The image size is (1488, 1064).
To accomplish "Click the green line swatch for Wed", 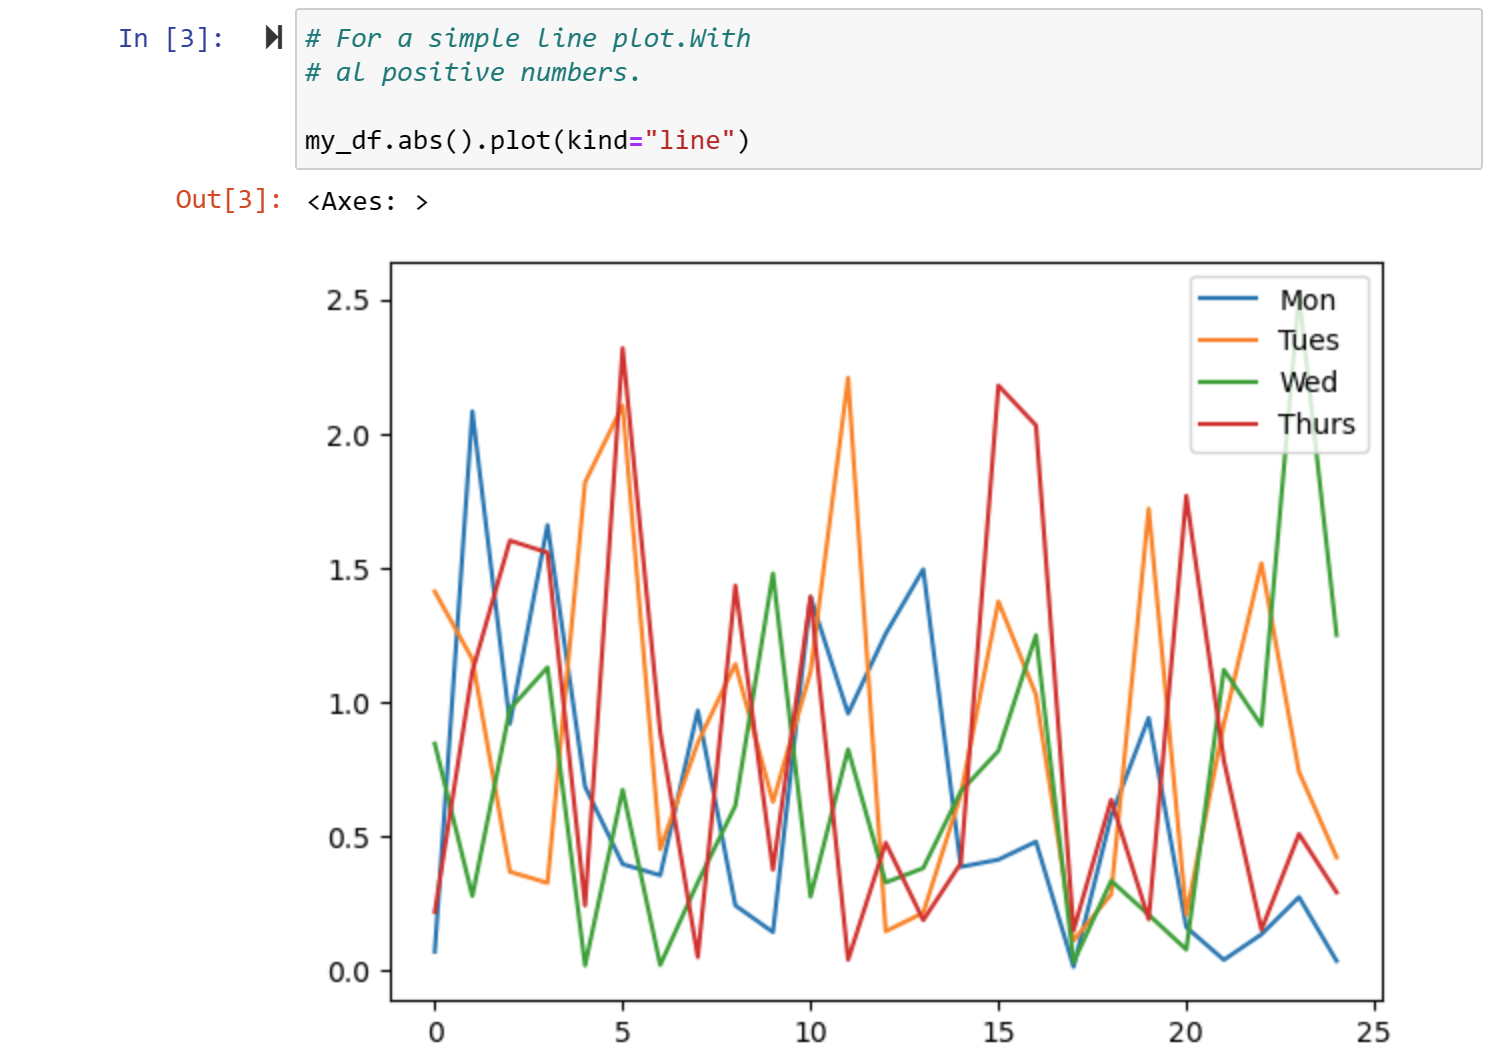I will point(1228,382).
